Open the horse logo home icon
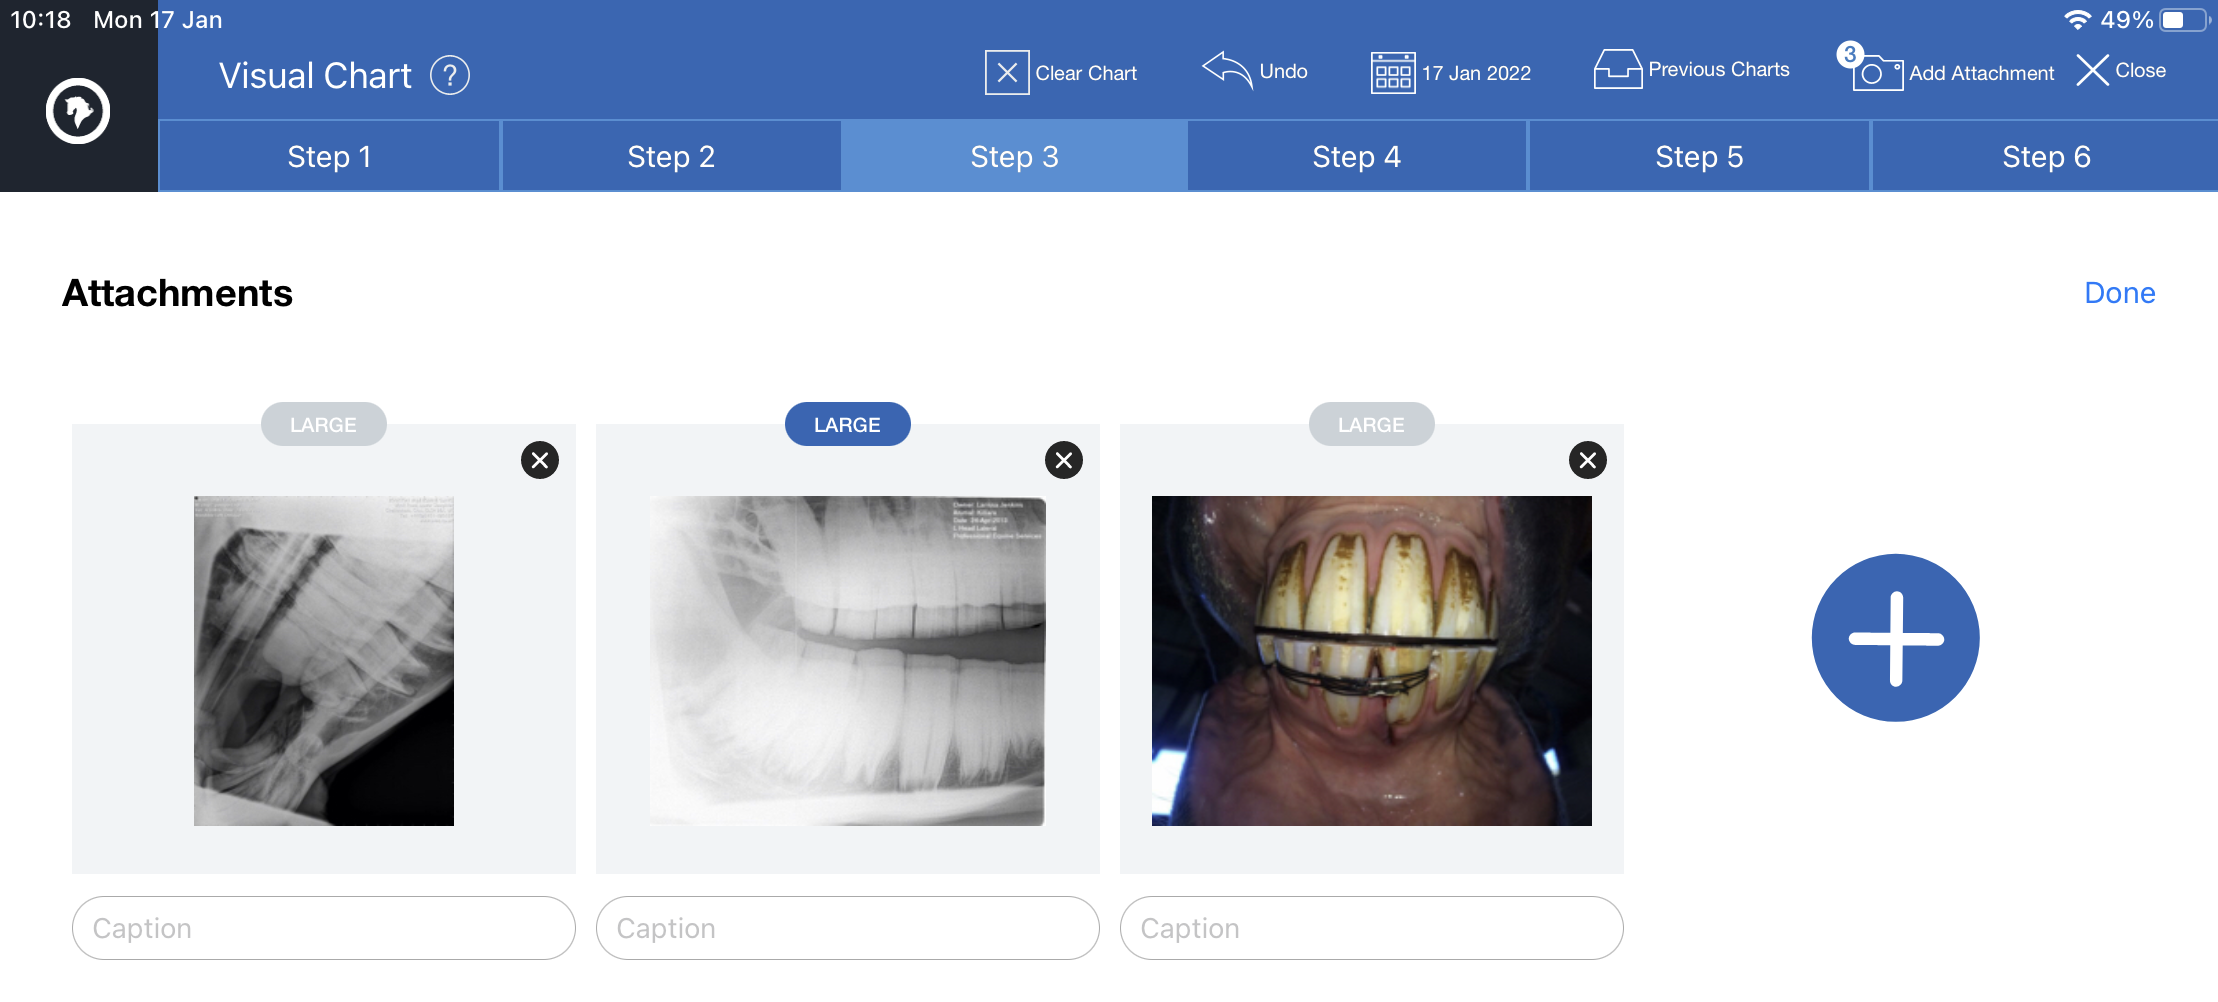 pos(78,110)
